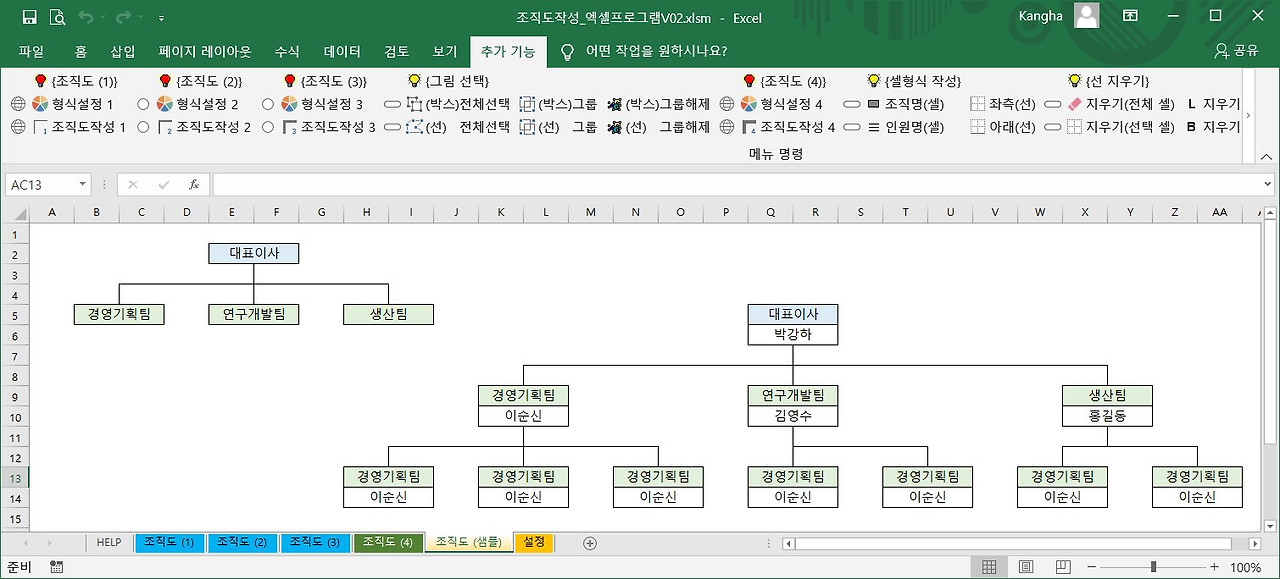1280x579 pixels.
Task: Select radio button beside 조직도작성 3
Action: (268, 127)
